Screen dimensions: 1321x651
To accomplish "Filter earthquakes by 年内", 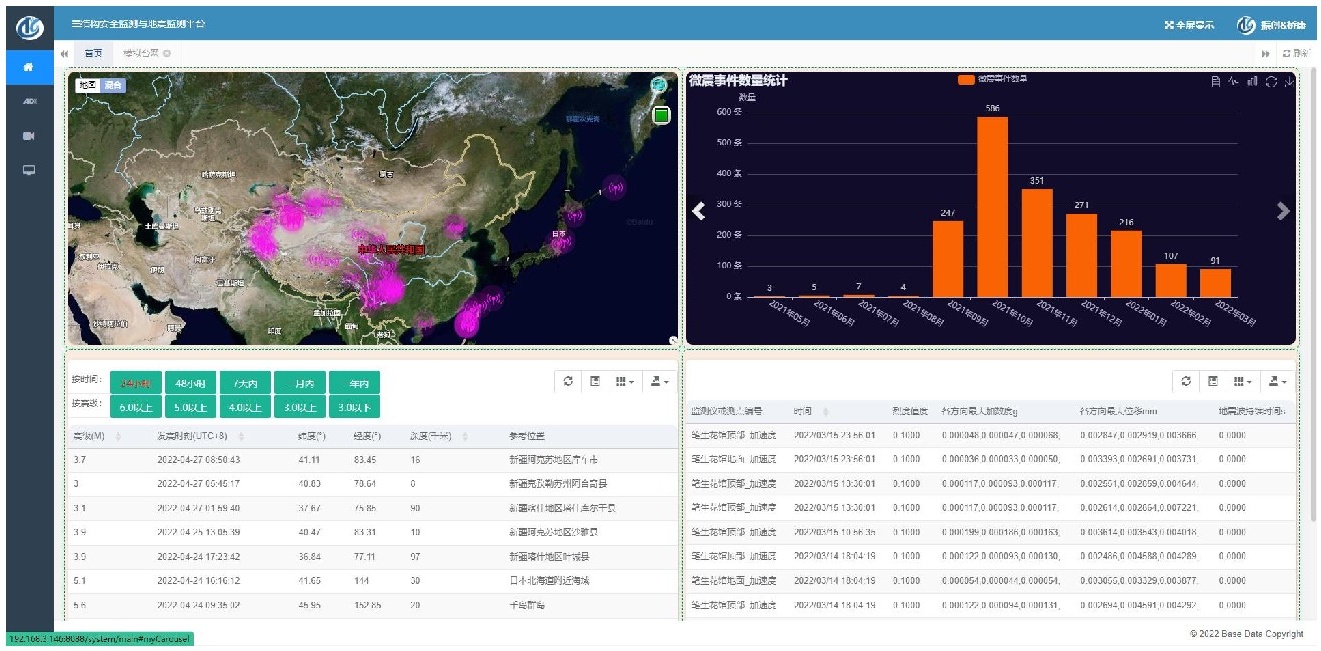I will pos(355,383).
